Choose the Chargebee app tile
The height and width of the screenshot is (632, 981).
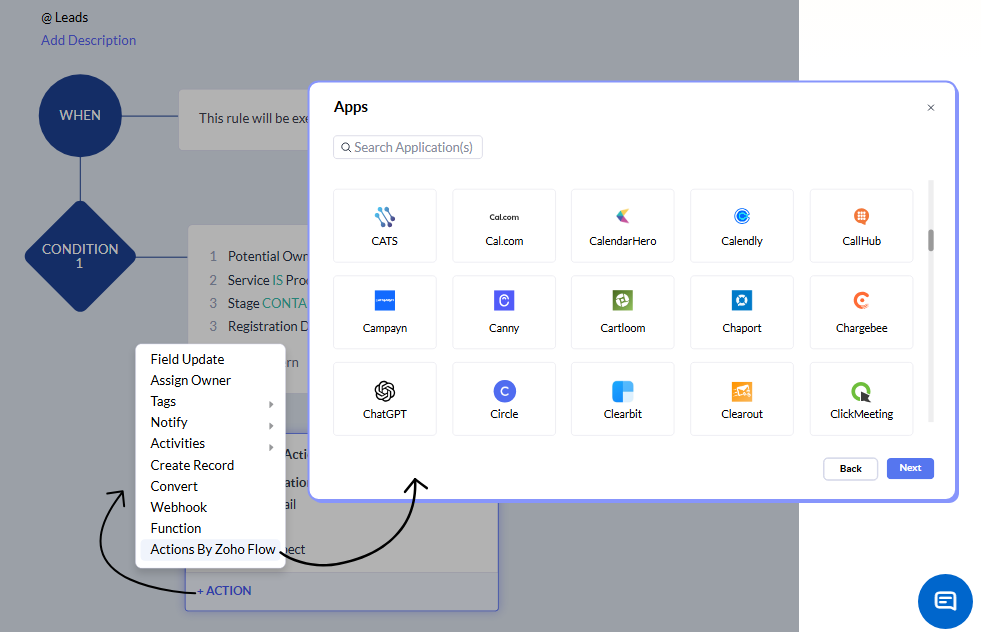click(862, 312)
